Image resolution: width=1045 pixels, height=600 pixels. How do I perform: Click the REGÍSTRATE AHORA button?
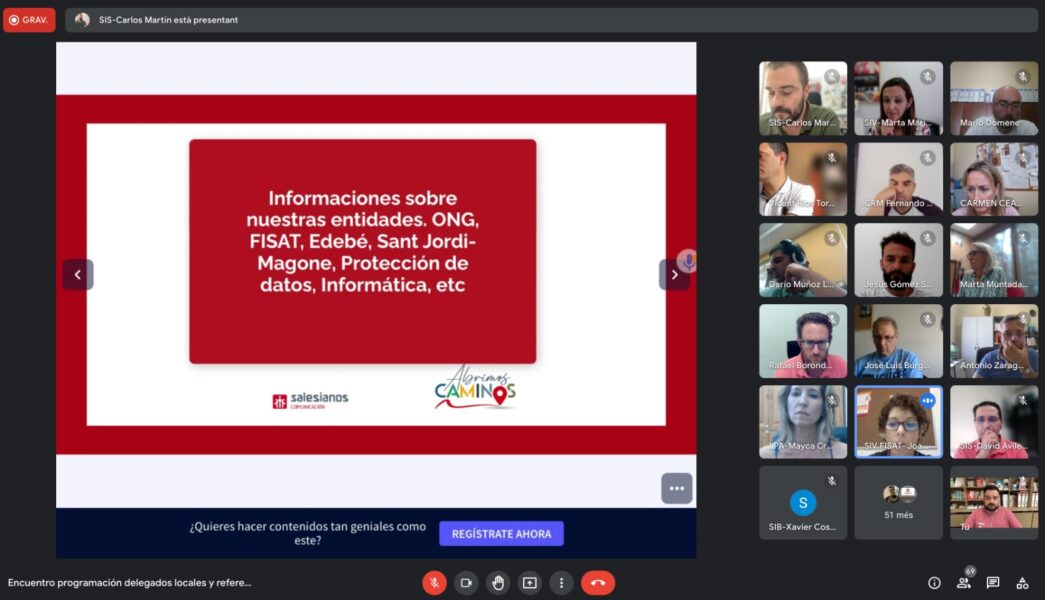pos(501,533)
